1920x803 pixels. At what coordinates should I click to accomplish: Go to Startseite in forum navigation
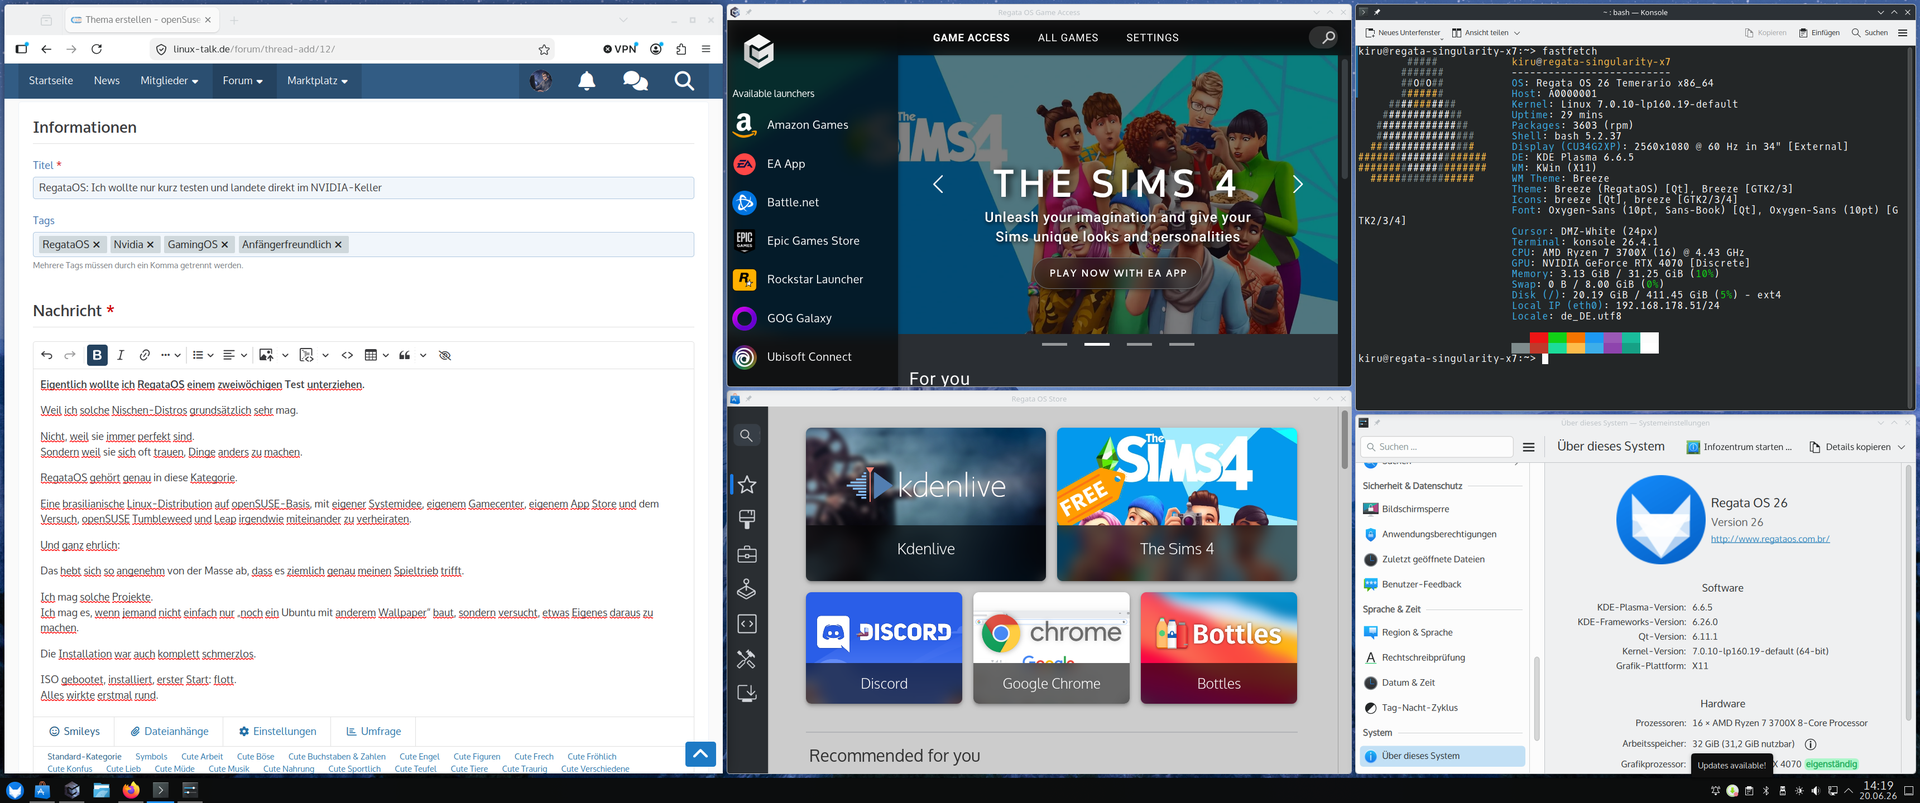[51, 81]
